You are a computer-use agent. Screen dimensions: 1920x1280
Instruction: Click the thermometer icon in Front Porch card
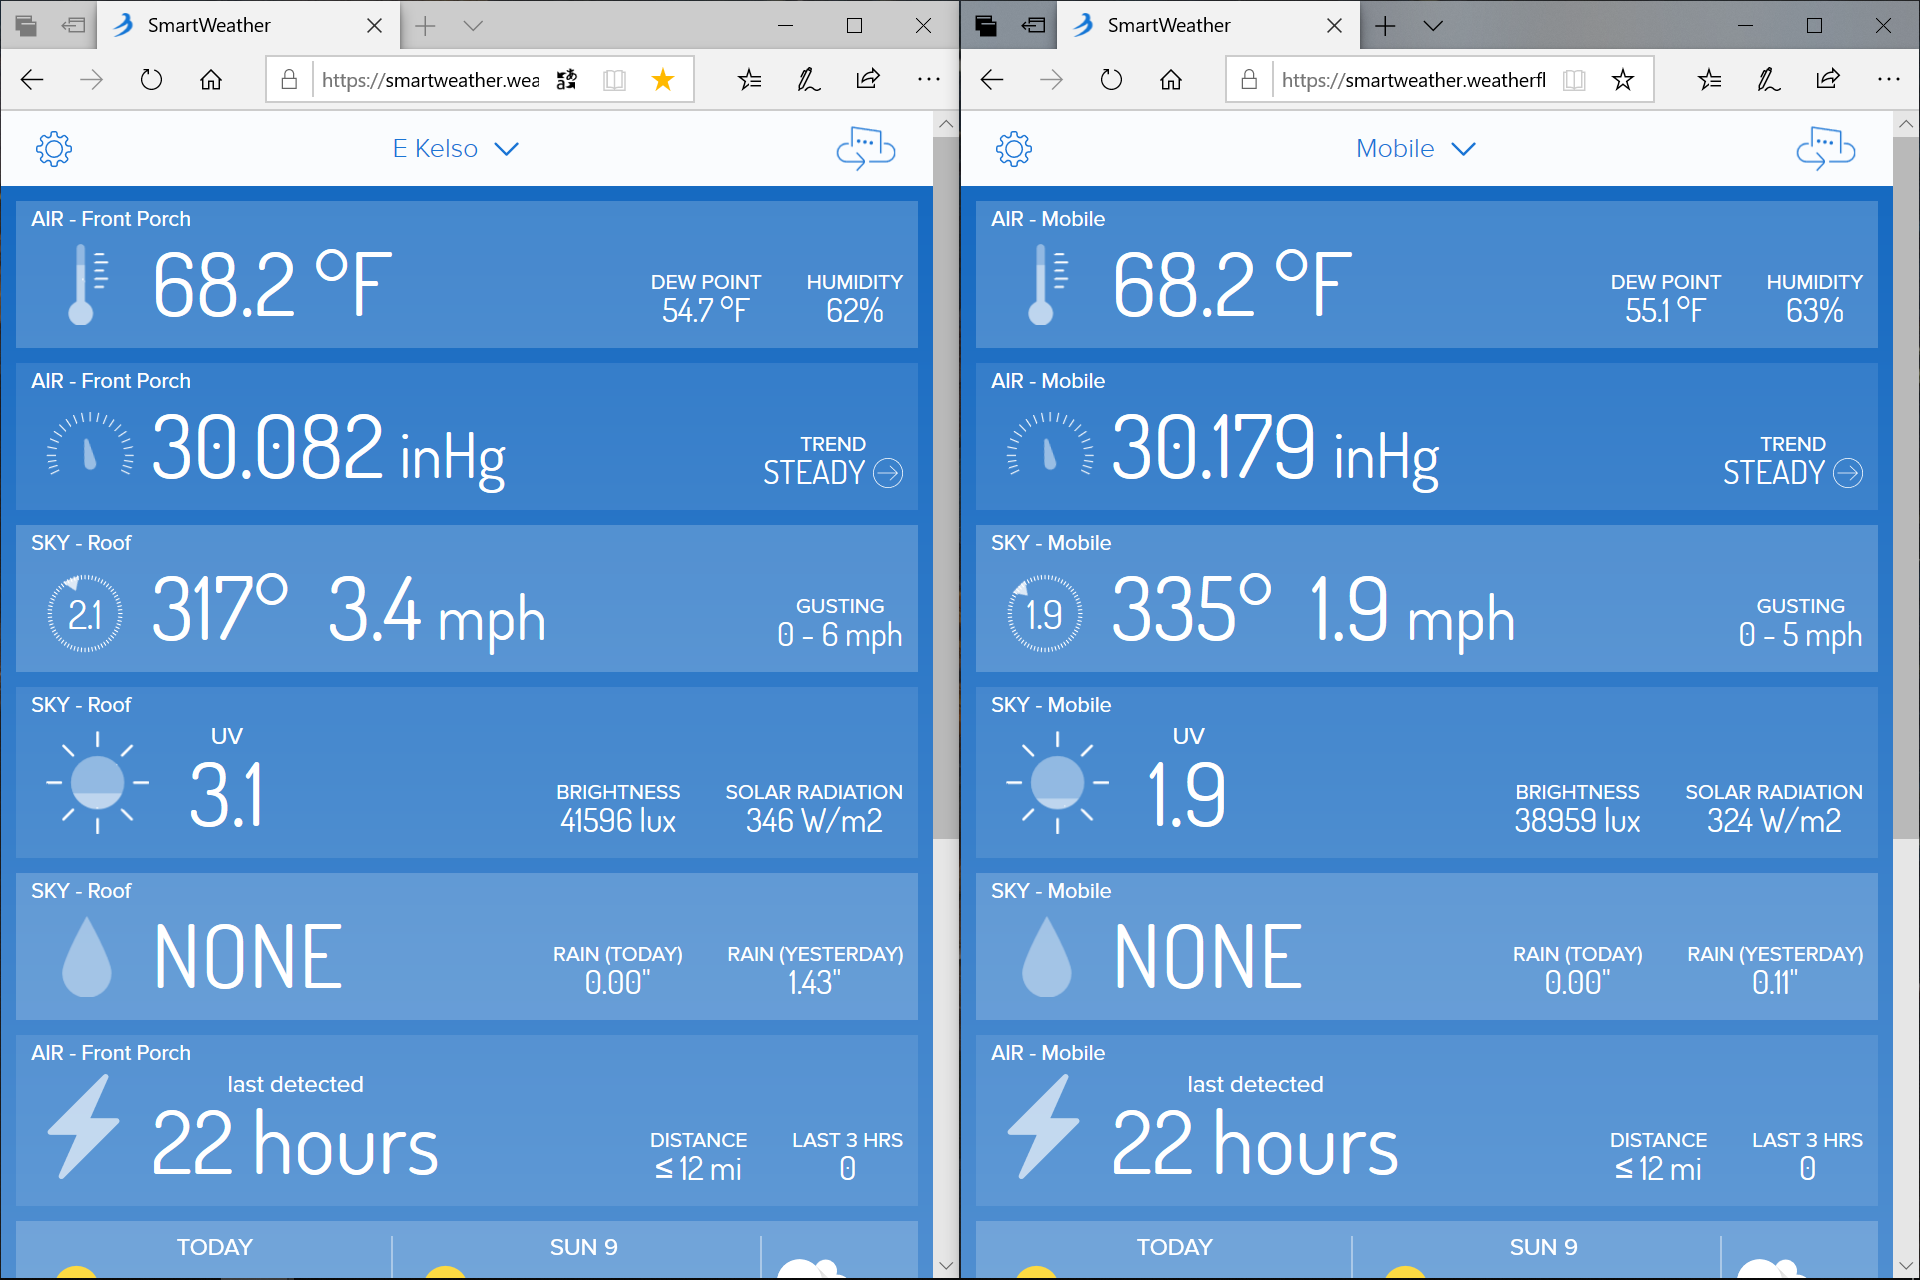[x=86, y=286]
